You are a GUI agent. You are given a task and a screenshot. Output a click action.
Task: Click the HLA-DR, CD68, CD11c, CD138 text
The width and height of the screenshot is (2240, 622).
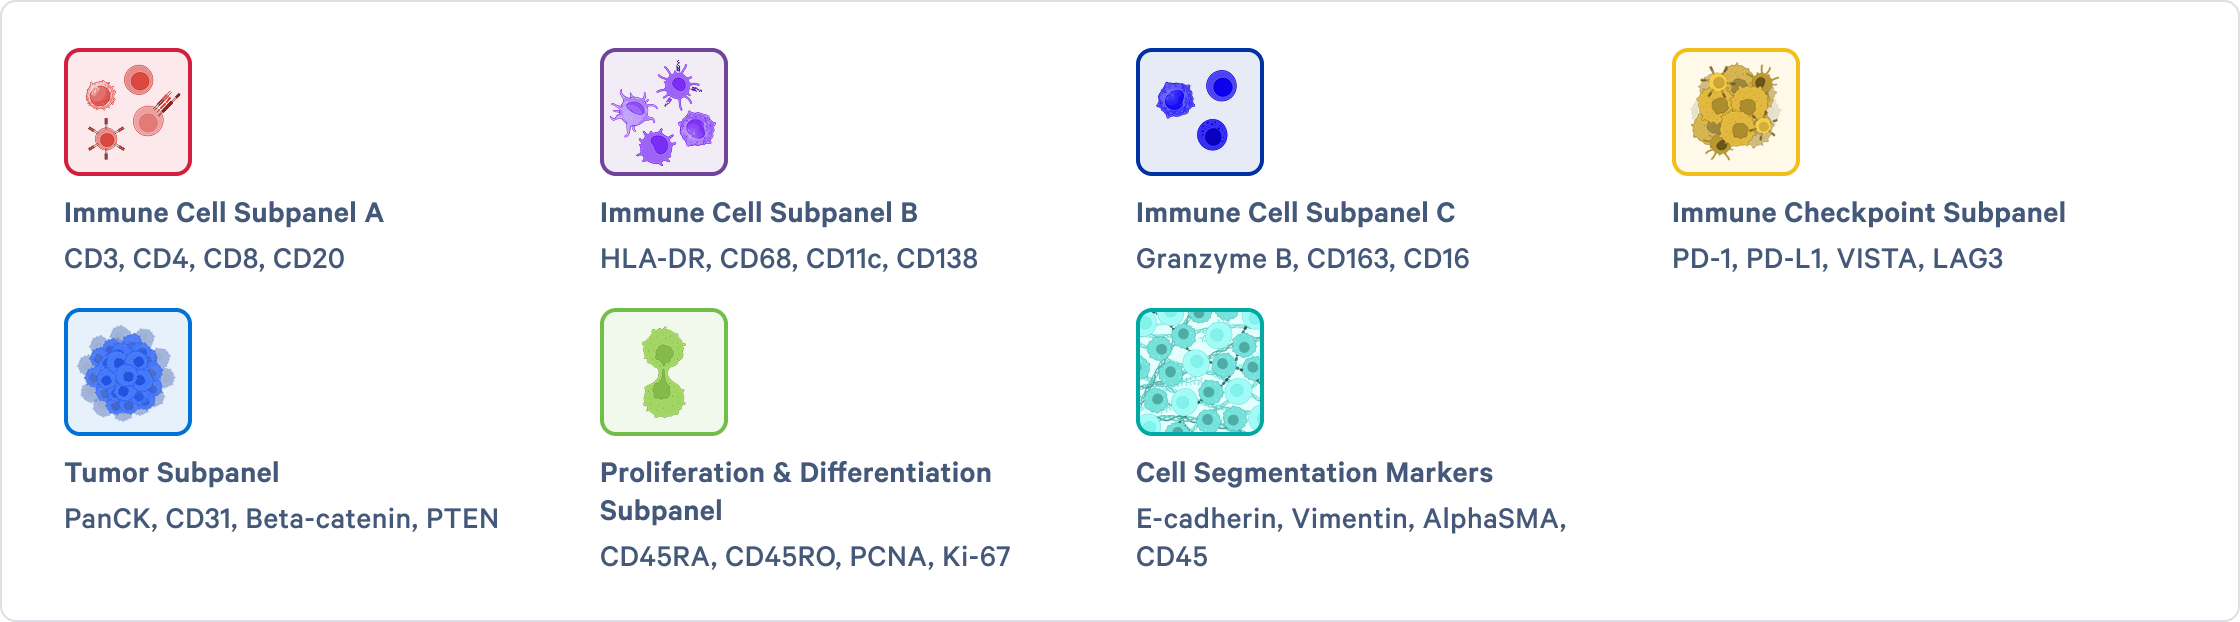(x=789, y=259)
